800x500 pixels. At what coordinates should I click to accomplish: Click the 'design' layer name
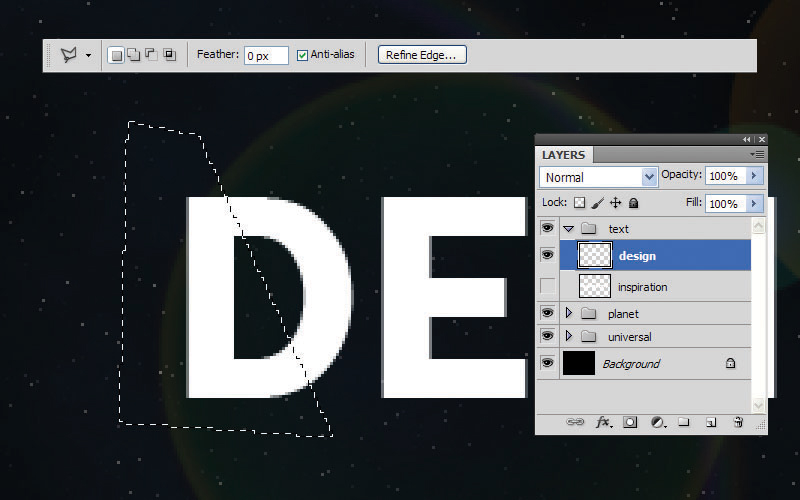click(637, 256)
